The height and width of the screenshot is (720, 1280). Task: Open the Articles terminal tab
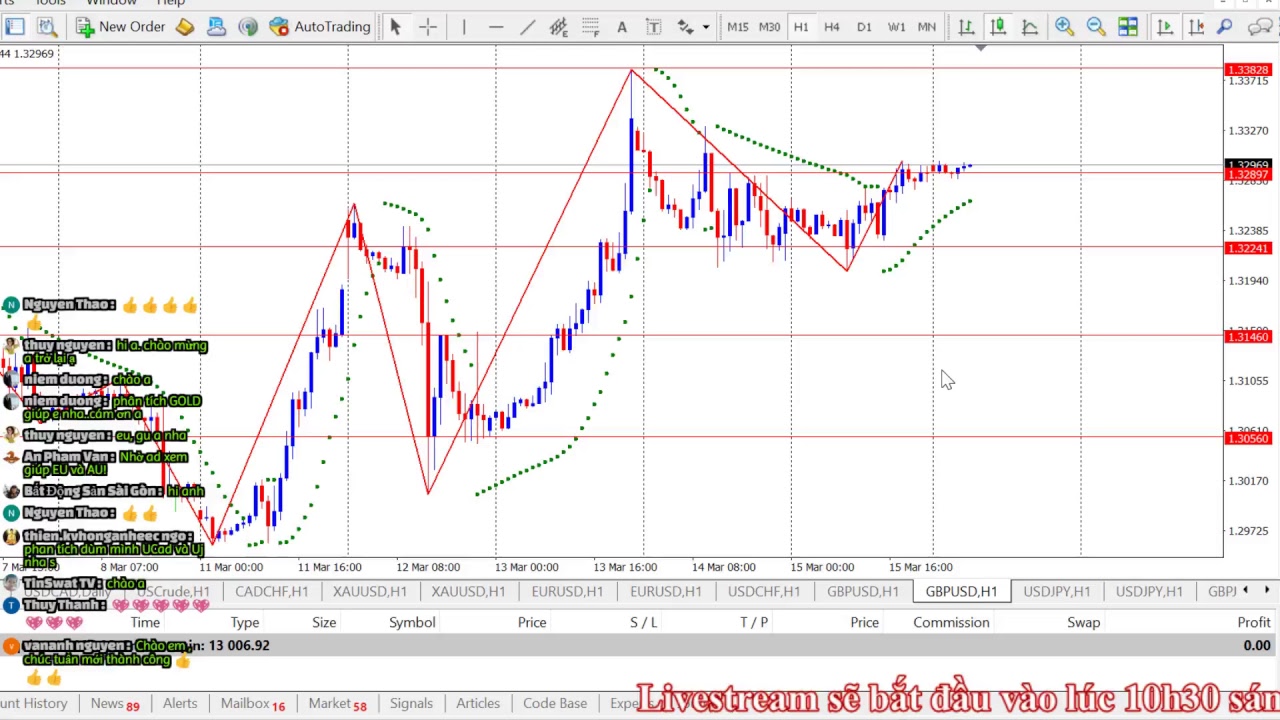(478, 704)
